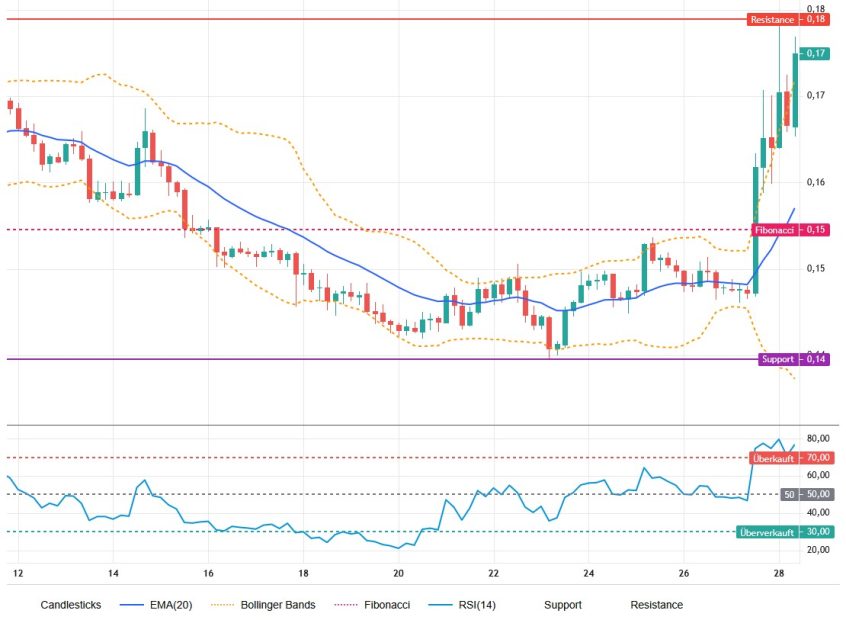Click the date label 14 on time axis
This screenshot has width=846, height=620.
pos(113,573)
